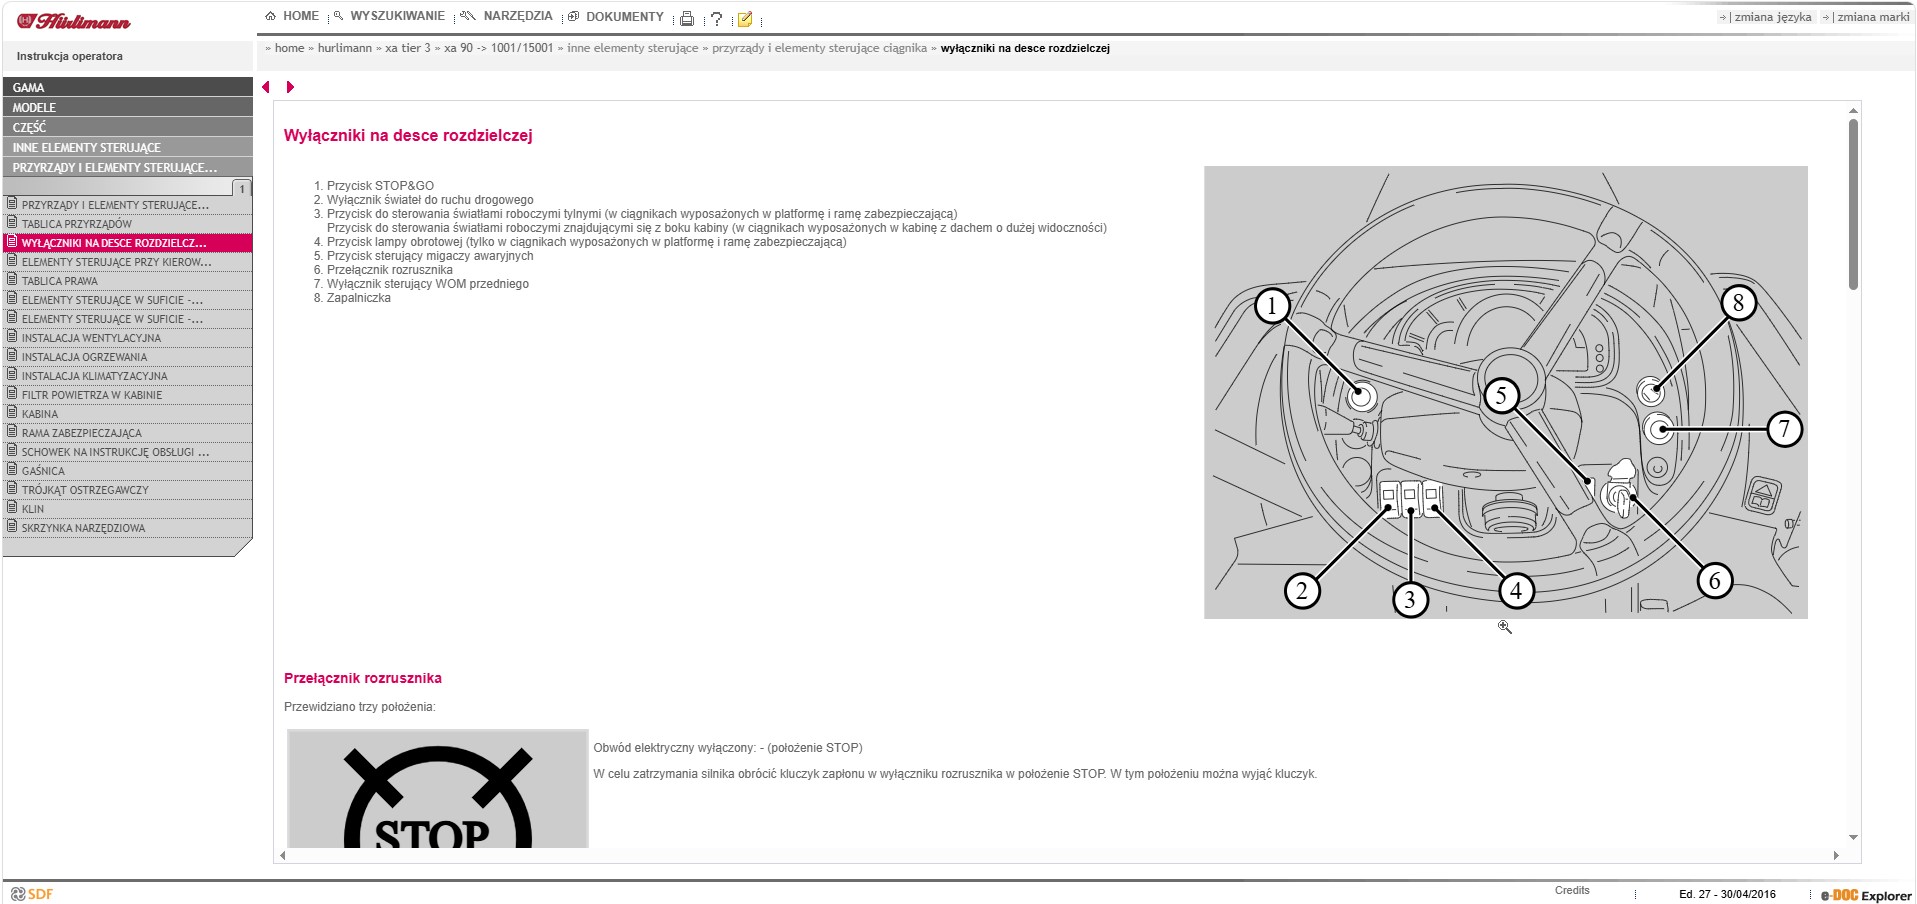
Task: Click document icon beside Instalacja ogrzewania
Action: click(x=12, y=356)
